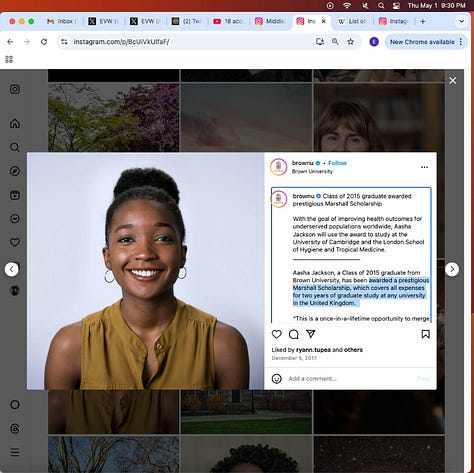Click zoom magnifier icon in address bar
Viewport: 474px width, 473px height.
(x=335, y=41)
